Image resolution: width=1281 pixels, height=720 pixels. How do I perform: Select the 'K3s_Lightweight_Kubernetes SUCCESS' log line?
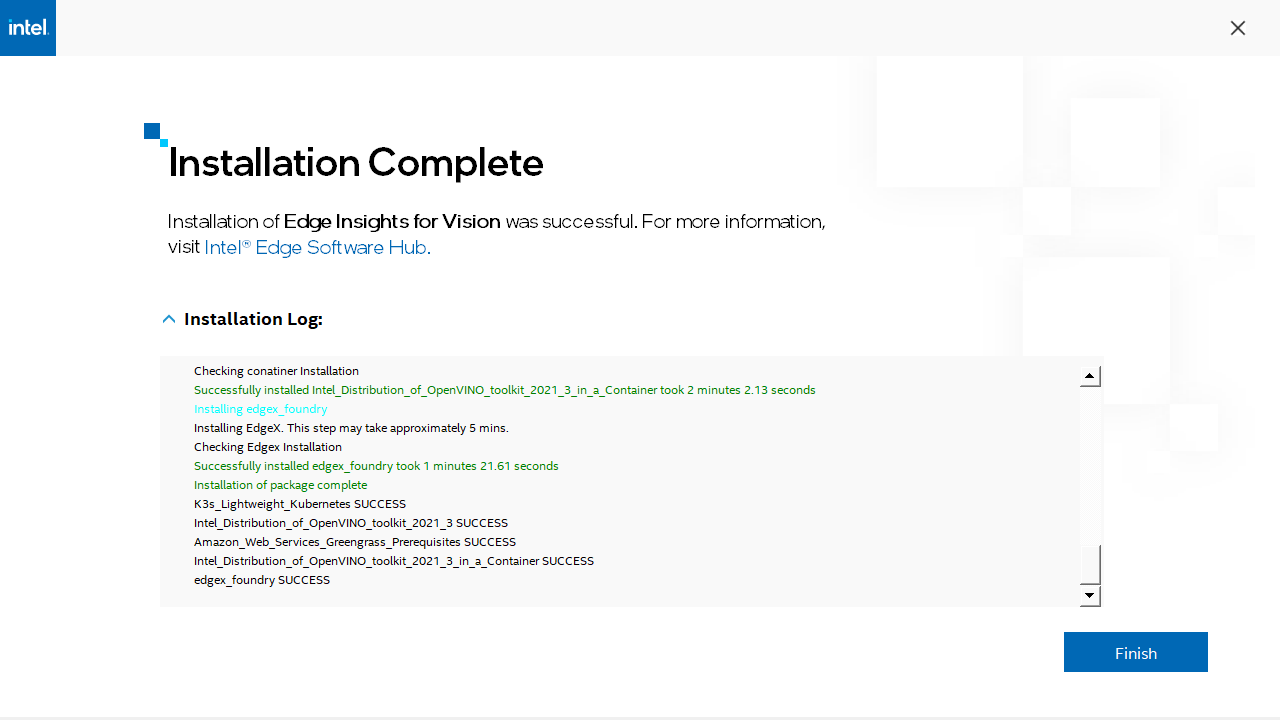(300, 504)
